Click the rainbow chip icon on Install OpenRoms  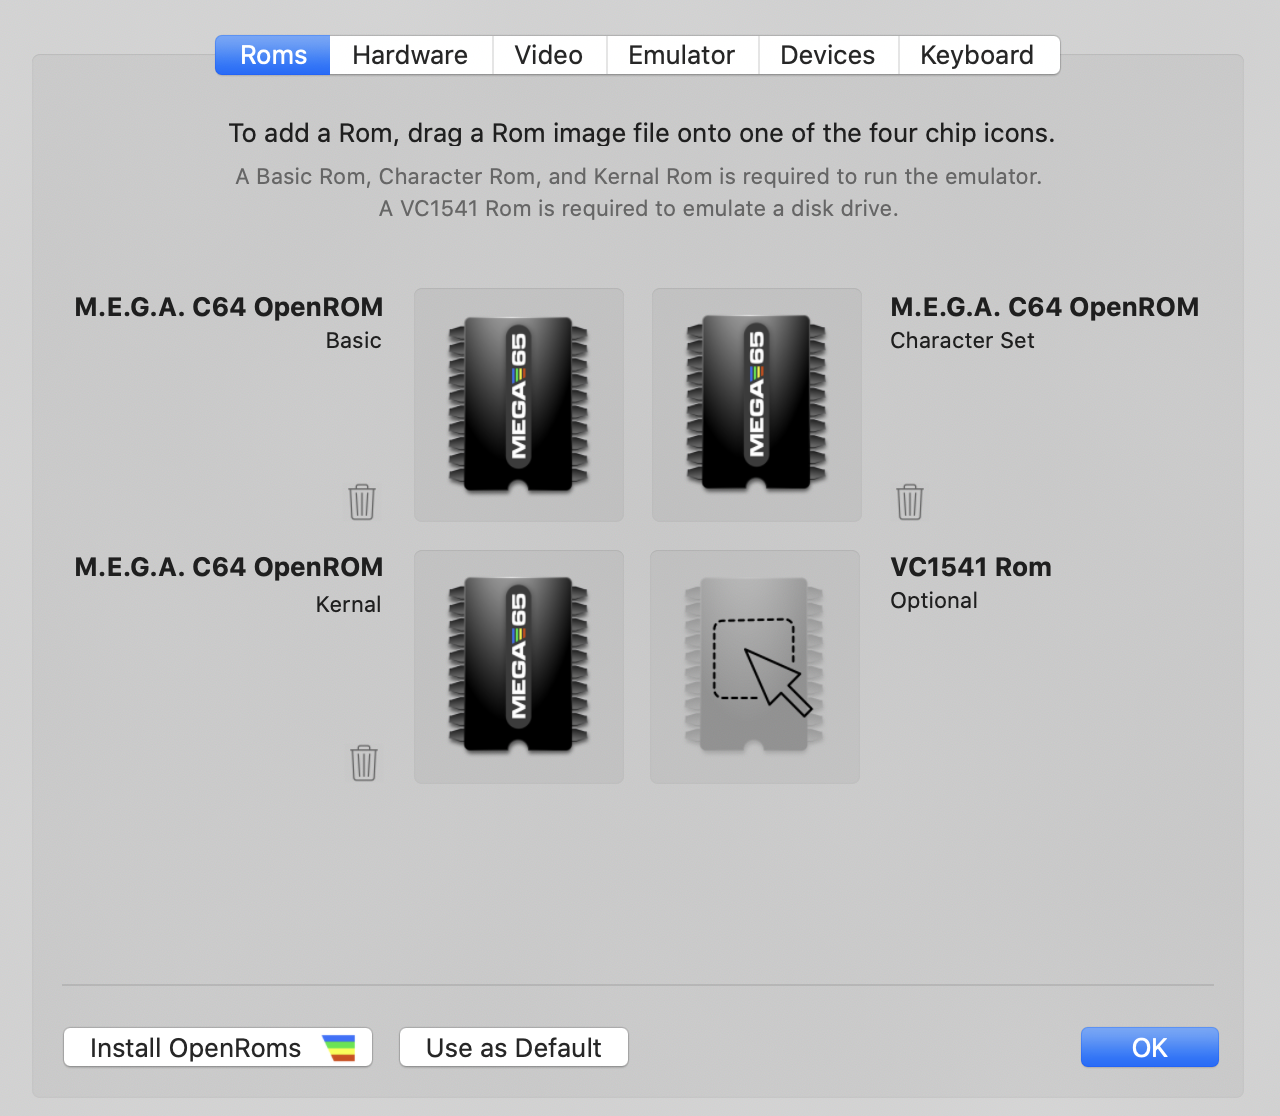click(339, 1047)
